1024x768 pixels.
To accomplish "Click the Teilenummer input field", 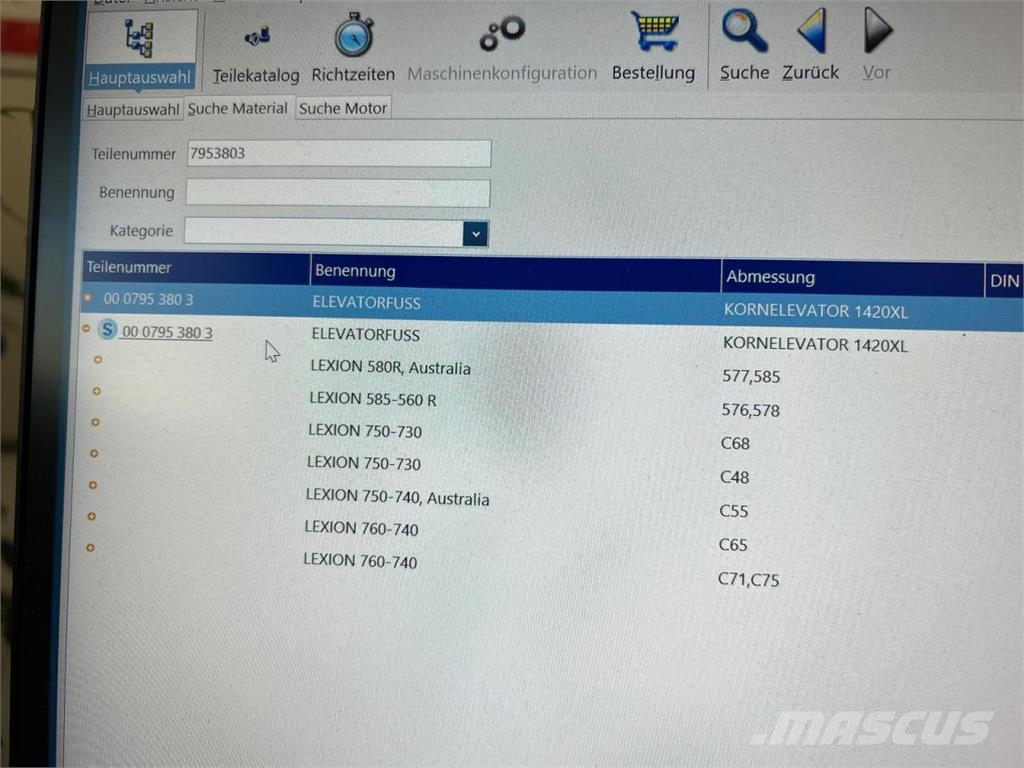I will pos(339,153).
